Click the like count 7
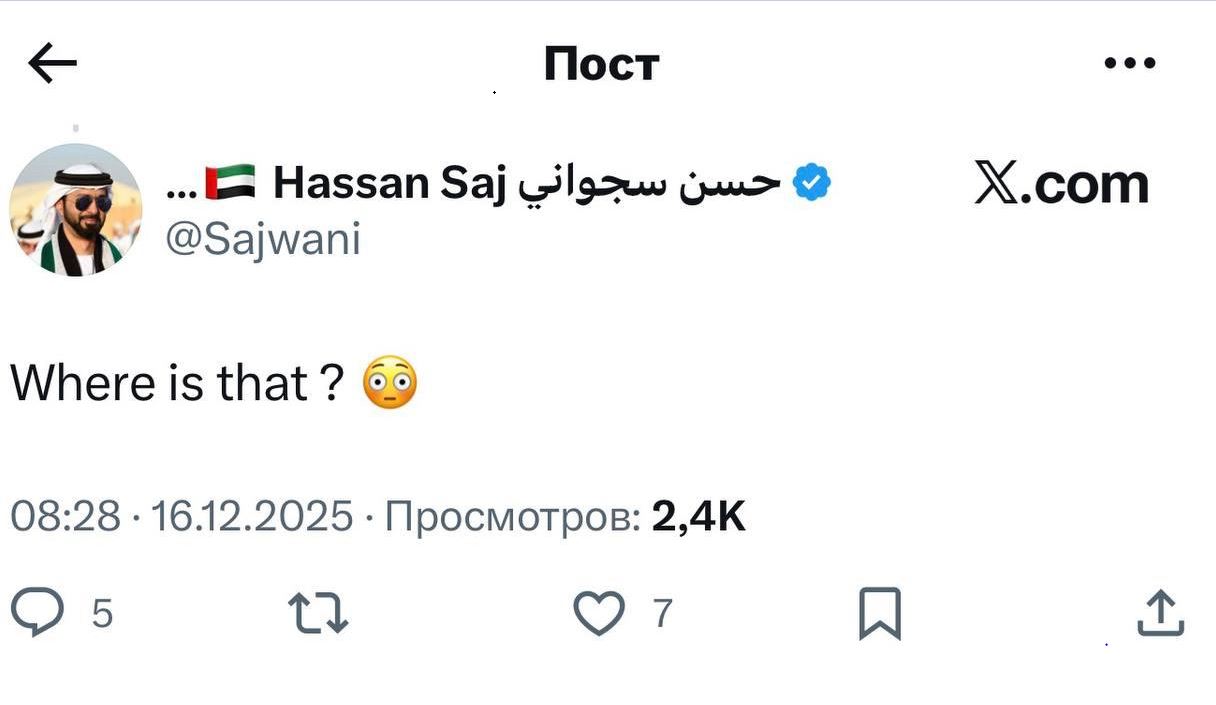1216x705 pixels. pos(663,613)
